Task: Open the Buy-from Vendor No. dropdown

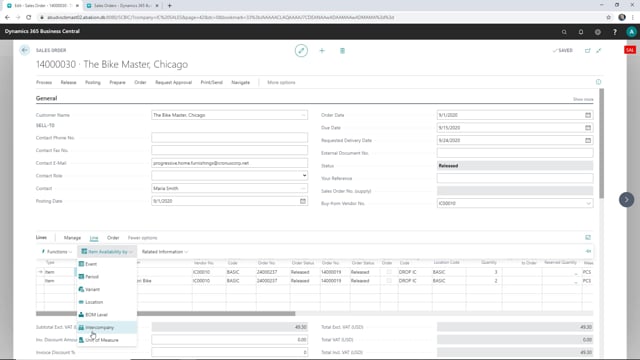Action: coord(588,203)
